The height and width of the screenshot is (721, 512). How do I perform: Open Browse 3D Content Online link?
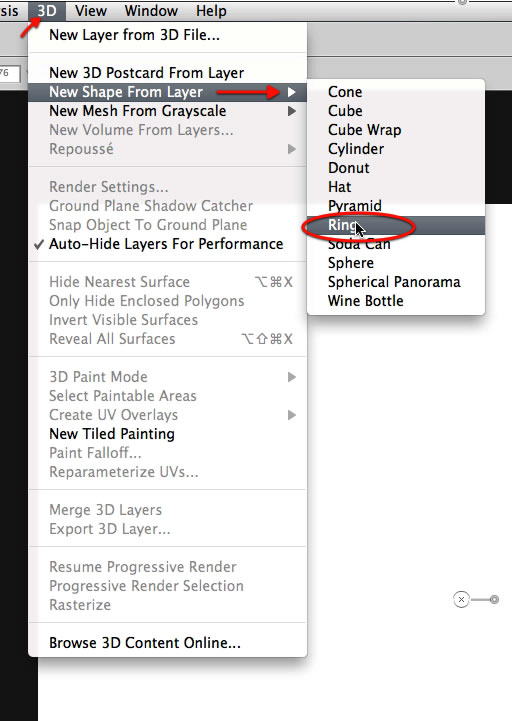click(x=167, y=643)
